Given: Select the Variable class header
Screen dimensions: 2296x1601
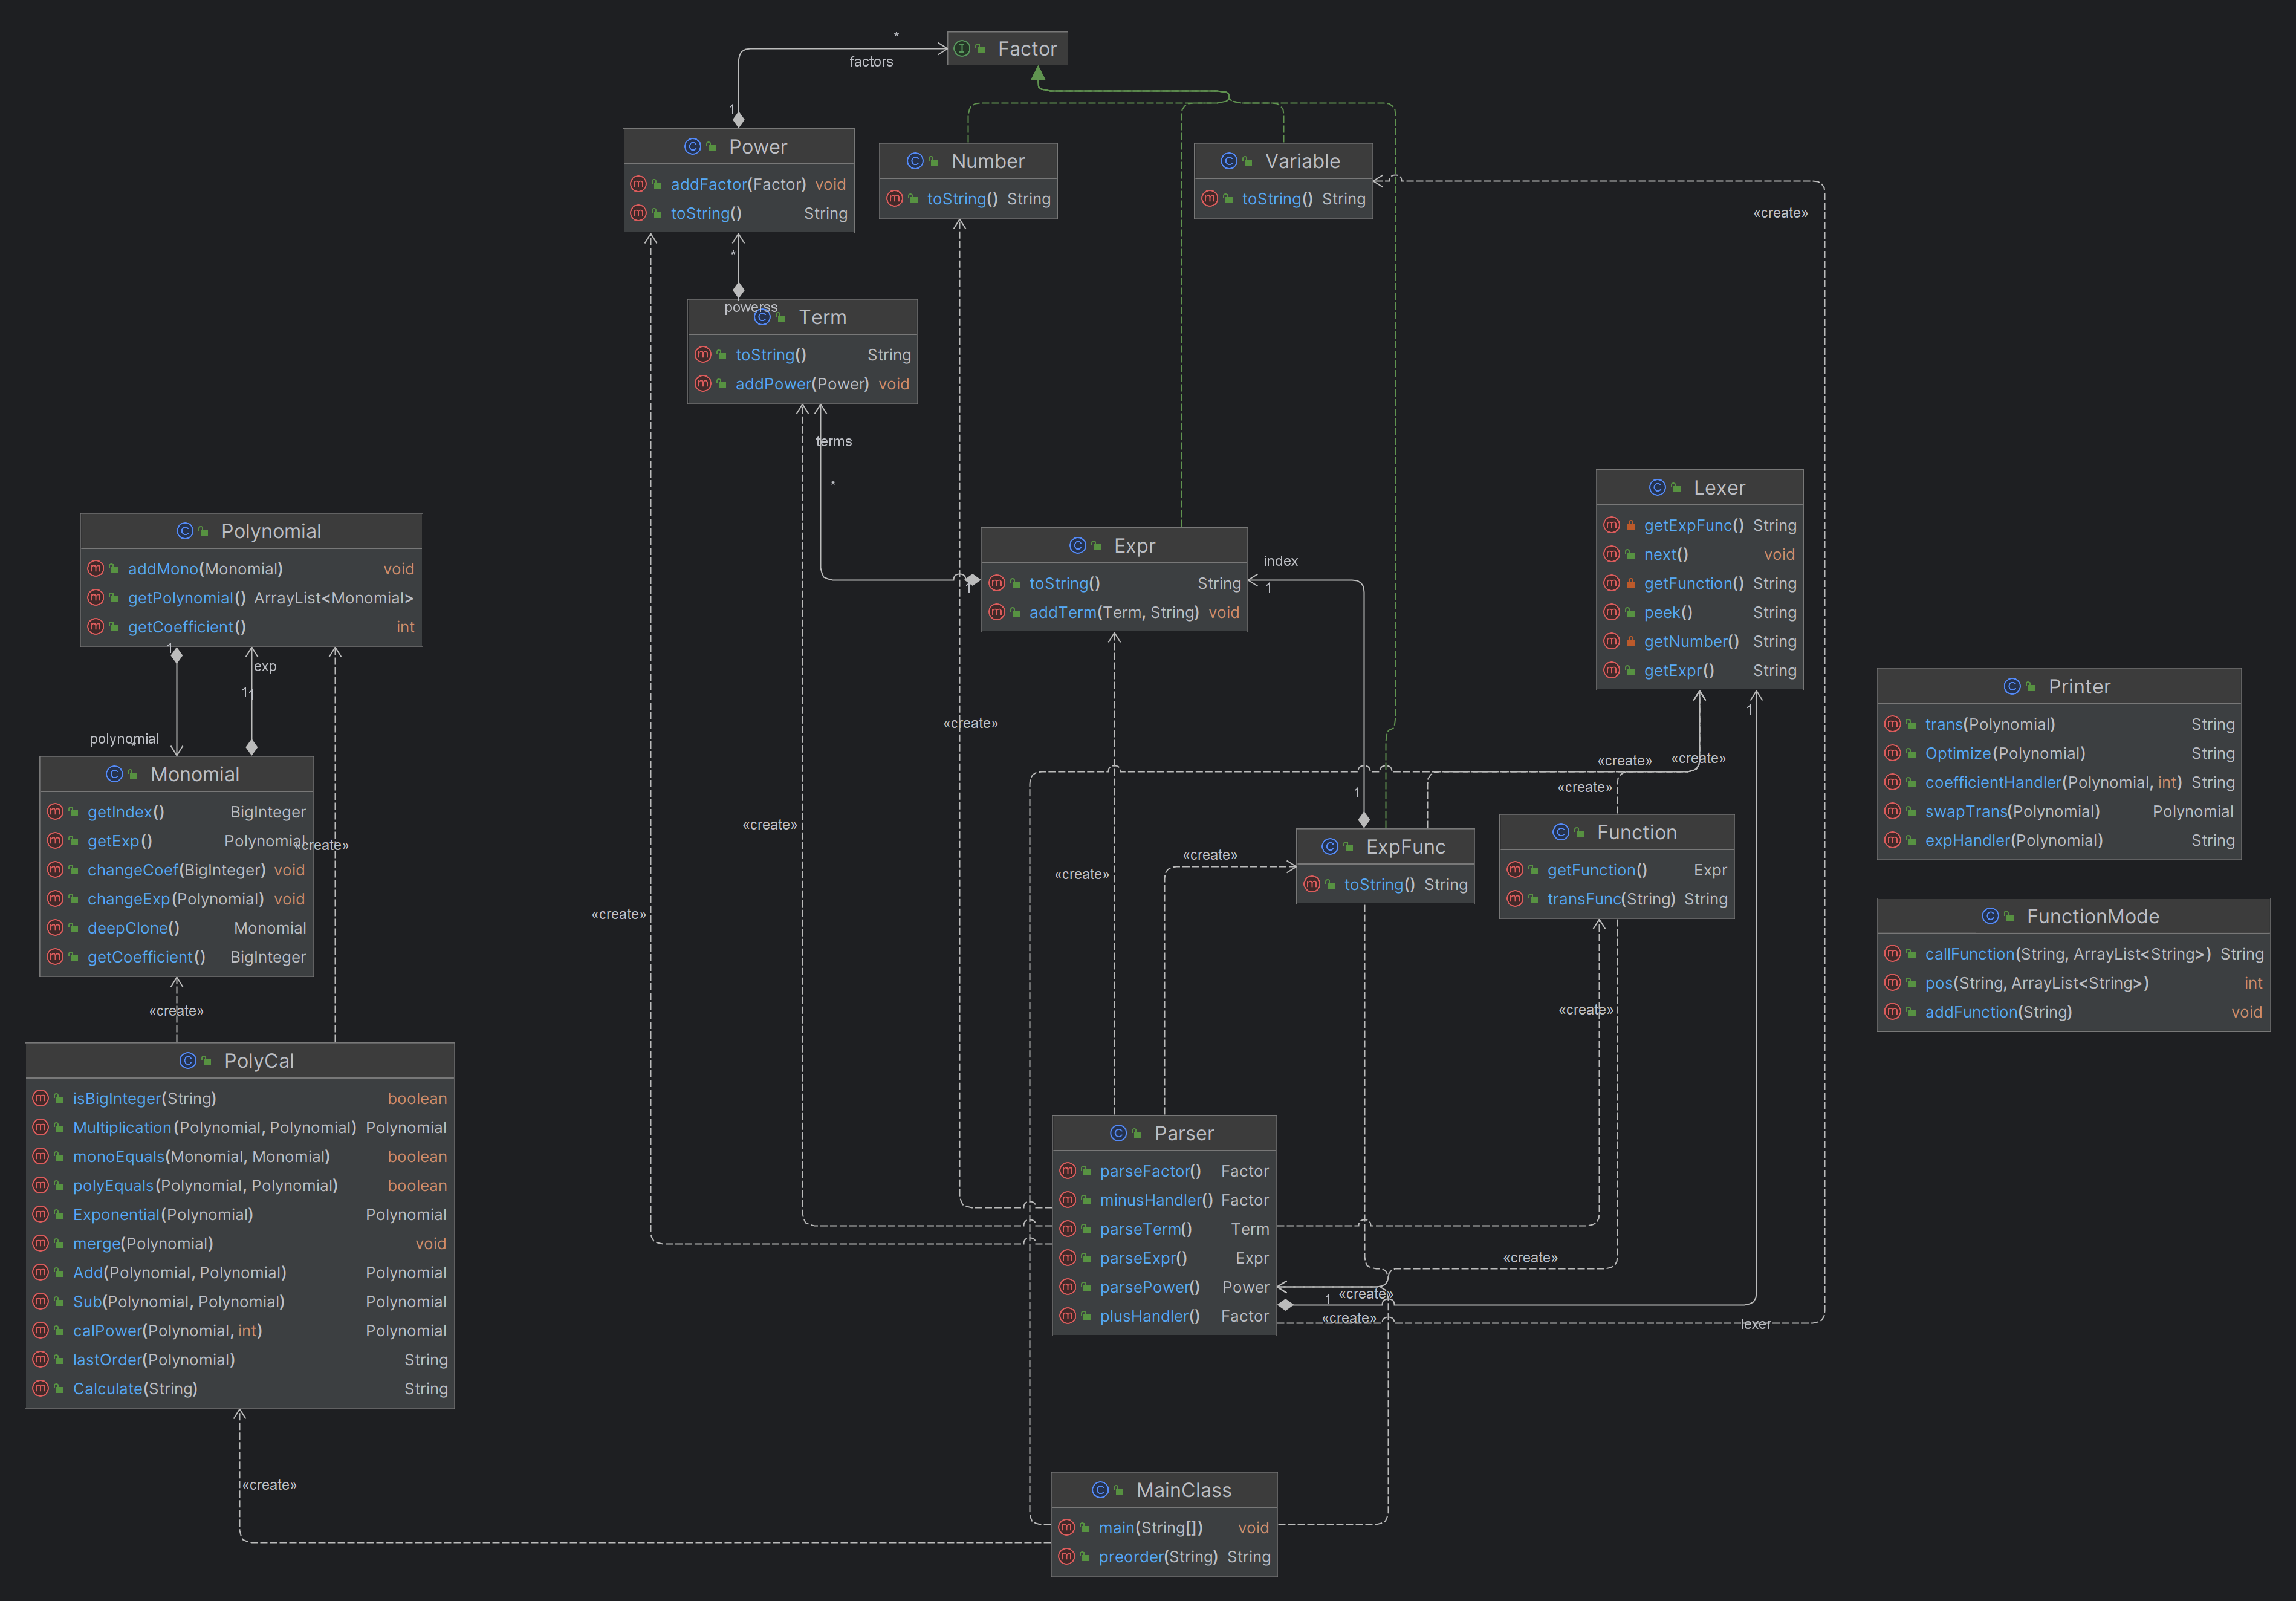Looking at the screenshot, I should point(1283,161).
